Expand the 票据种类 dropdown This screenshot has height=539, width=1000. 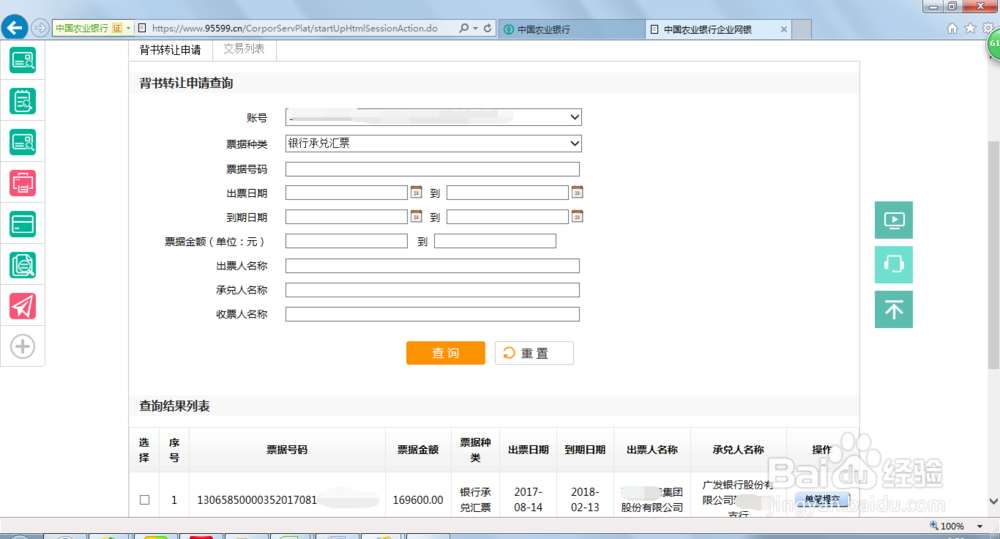(x=575, y=143)
